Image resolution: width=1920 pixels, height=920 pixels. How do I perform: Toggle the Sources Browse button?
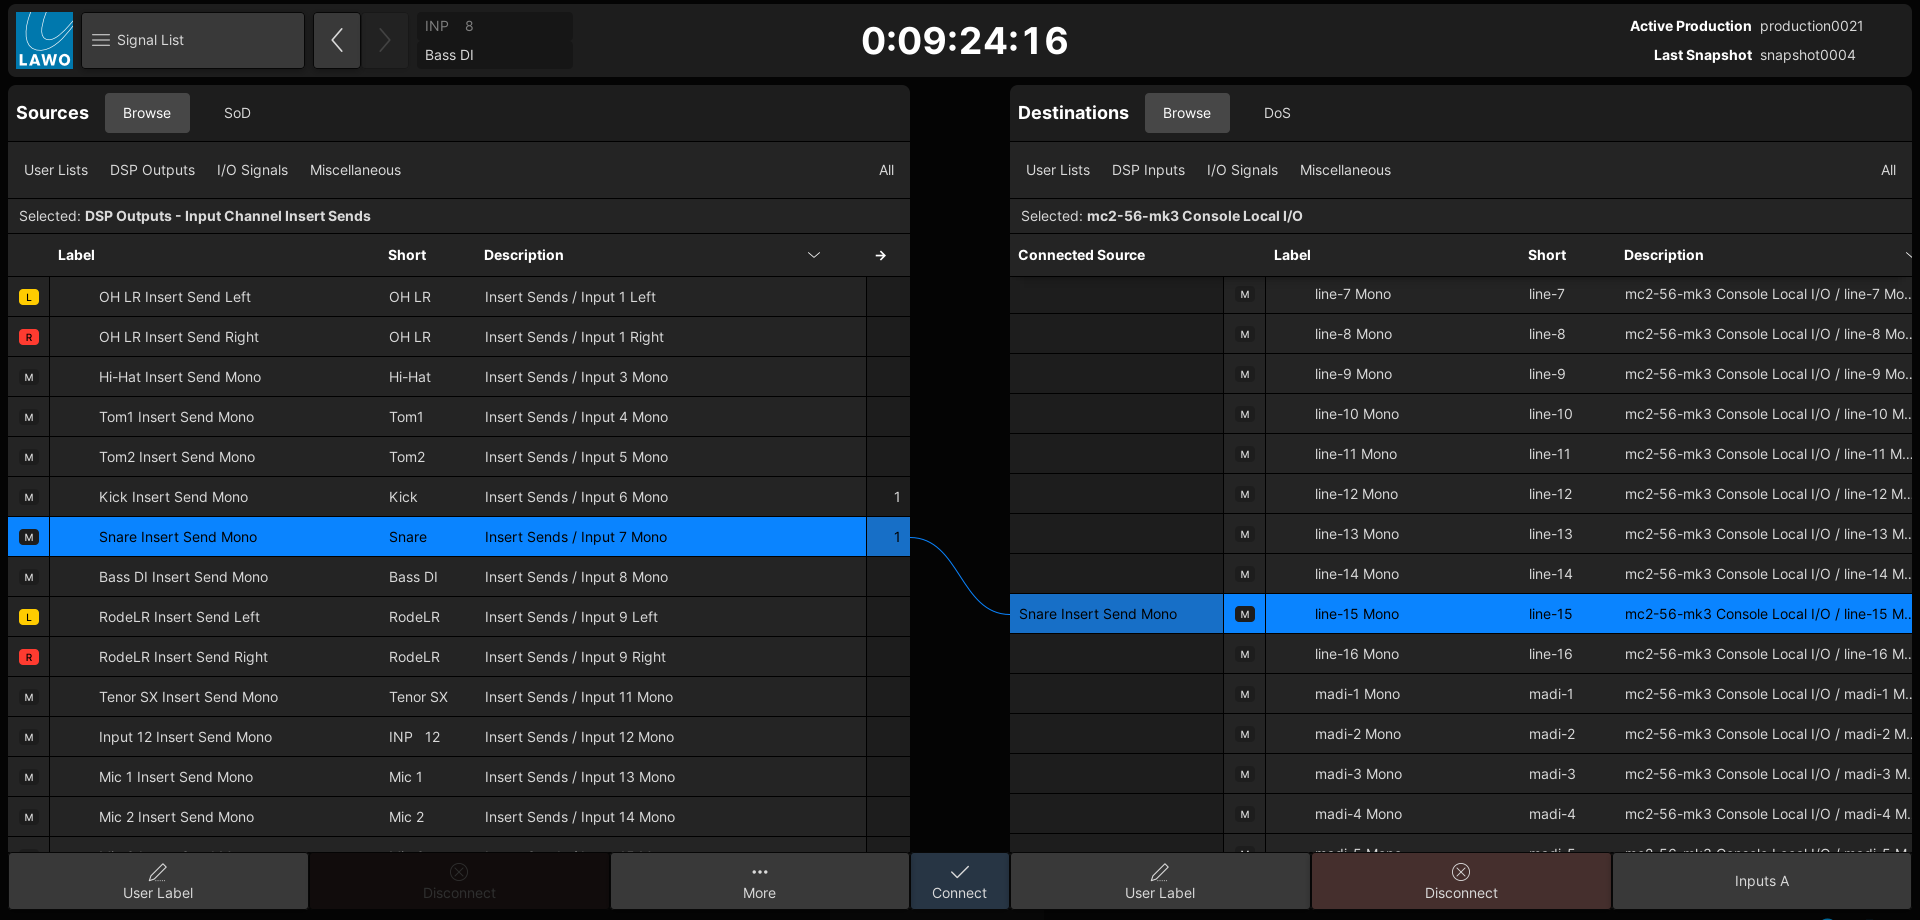click(147, 113)
